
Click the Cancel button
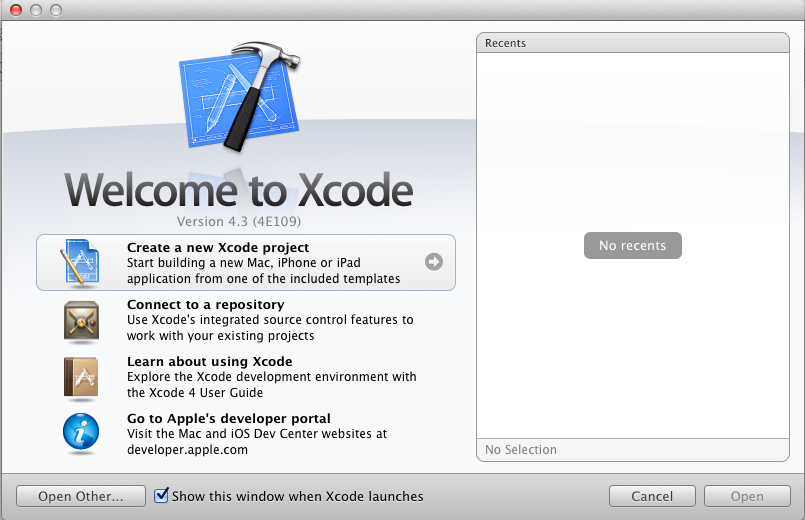(652, 496)
